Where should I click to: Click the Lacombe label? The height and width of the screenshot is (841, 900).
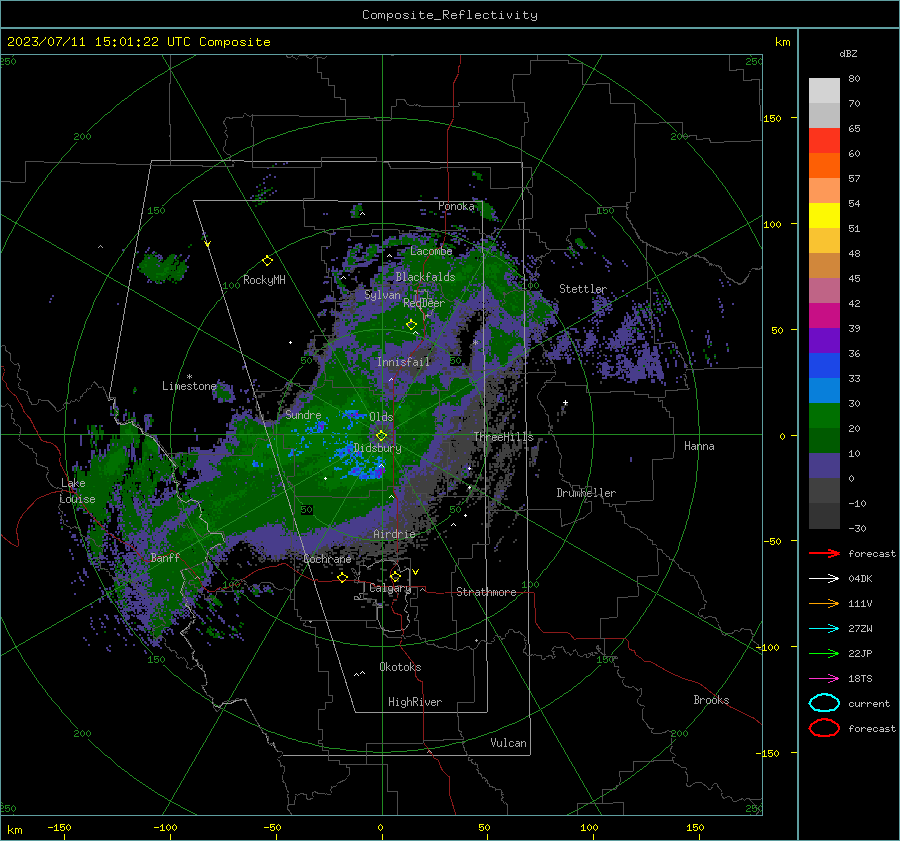point(431,251)
